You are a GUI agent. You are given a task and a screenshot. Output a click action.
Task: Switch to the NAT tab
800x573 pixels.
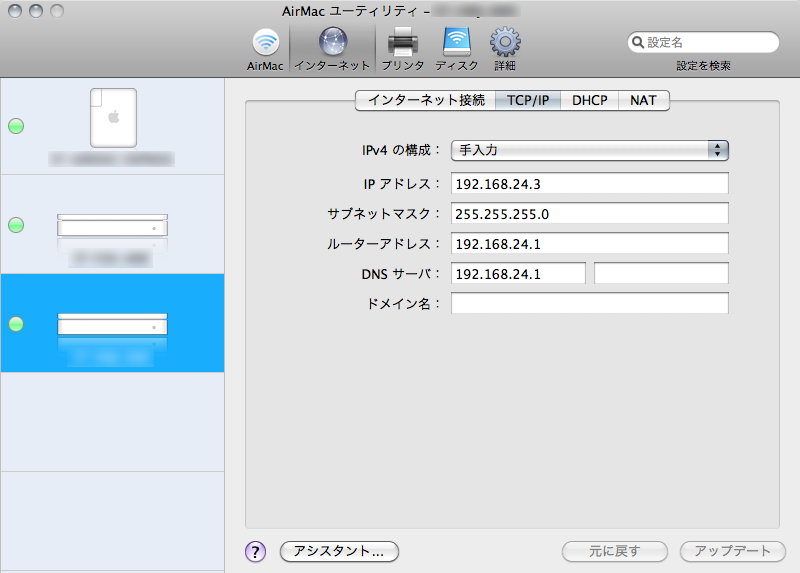[x=643, y=100]
